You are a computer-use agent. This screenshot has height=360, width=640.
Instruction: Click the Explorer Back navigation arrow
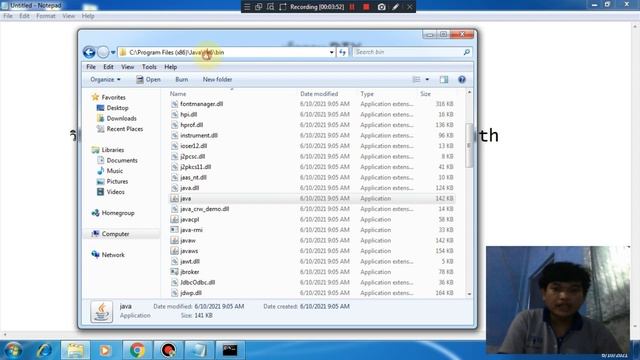pyautogui.click(x=89, y=52)
